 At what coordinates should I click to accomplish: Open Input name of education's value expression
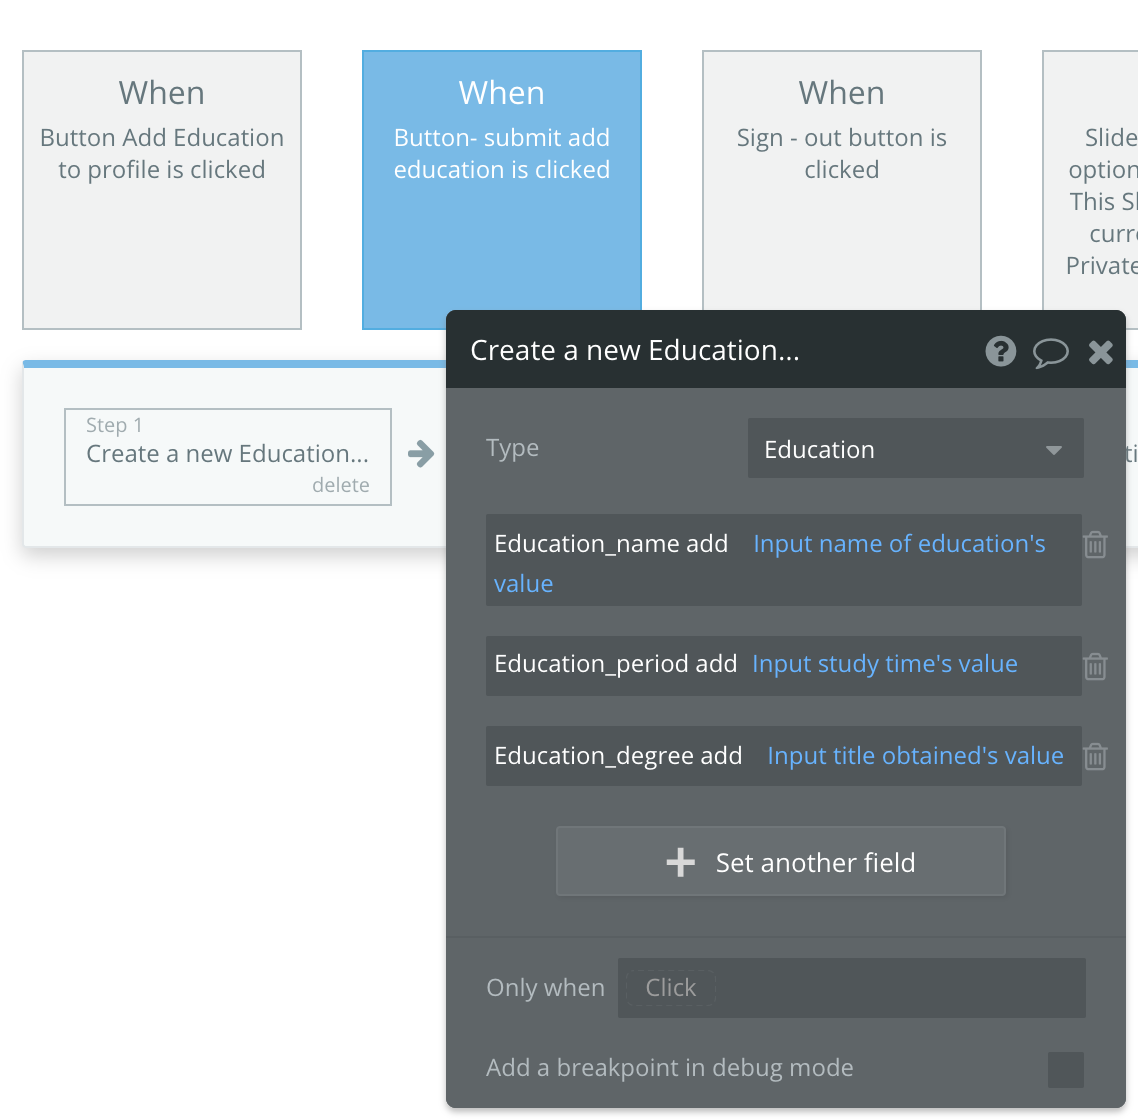coord(898,544)
